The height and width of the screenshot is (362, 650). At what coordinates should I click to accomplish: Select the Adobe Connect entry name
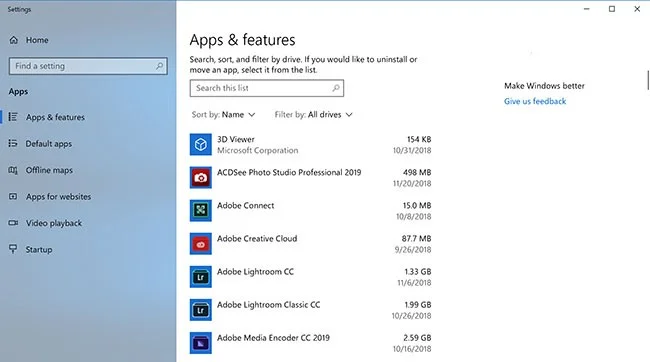coord(245,206)
